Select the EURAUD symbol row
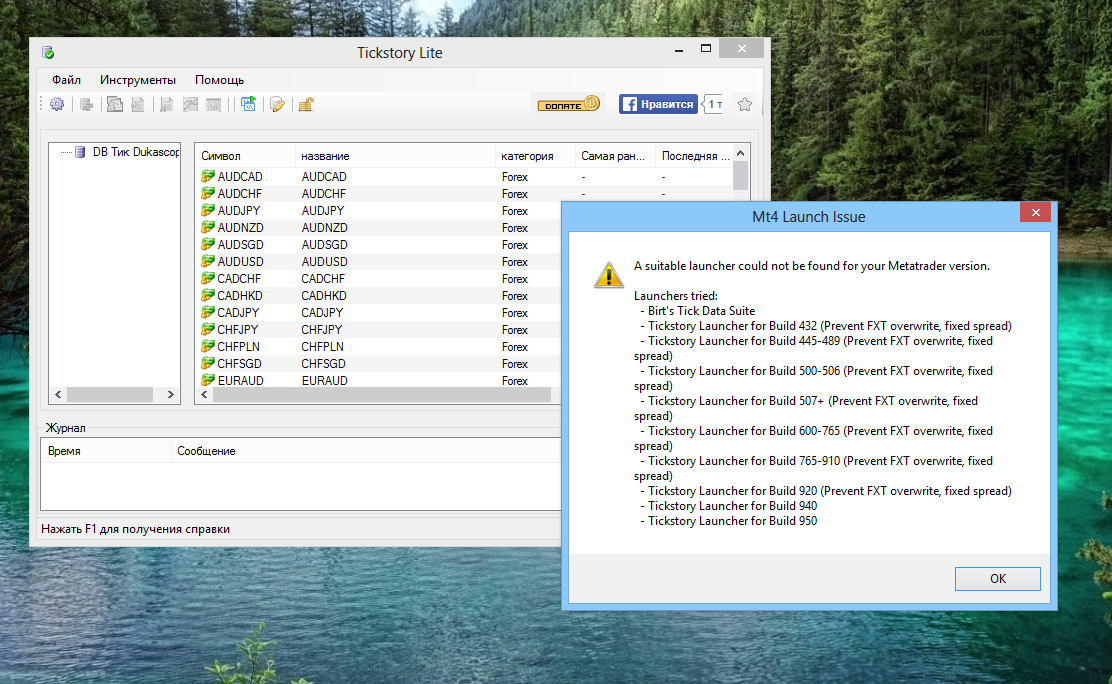 378,380
